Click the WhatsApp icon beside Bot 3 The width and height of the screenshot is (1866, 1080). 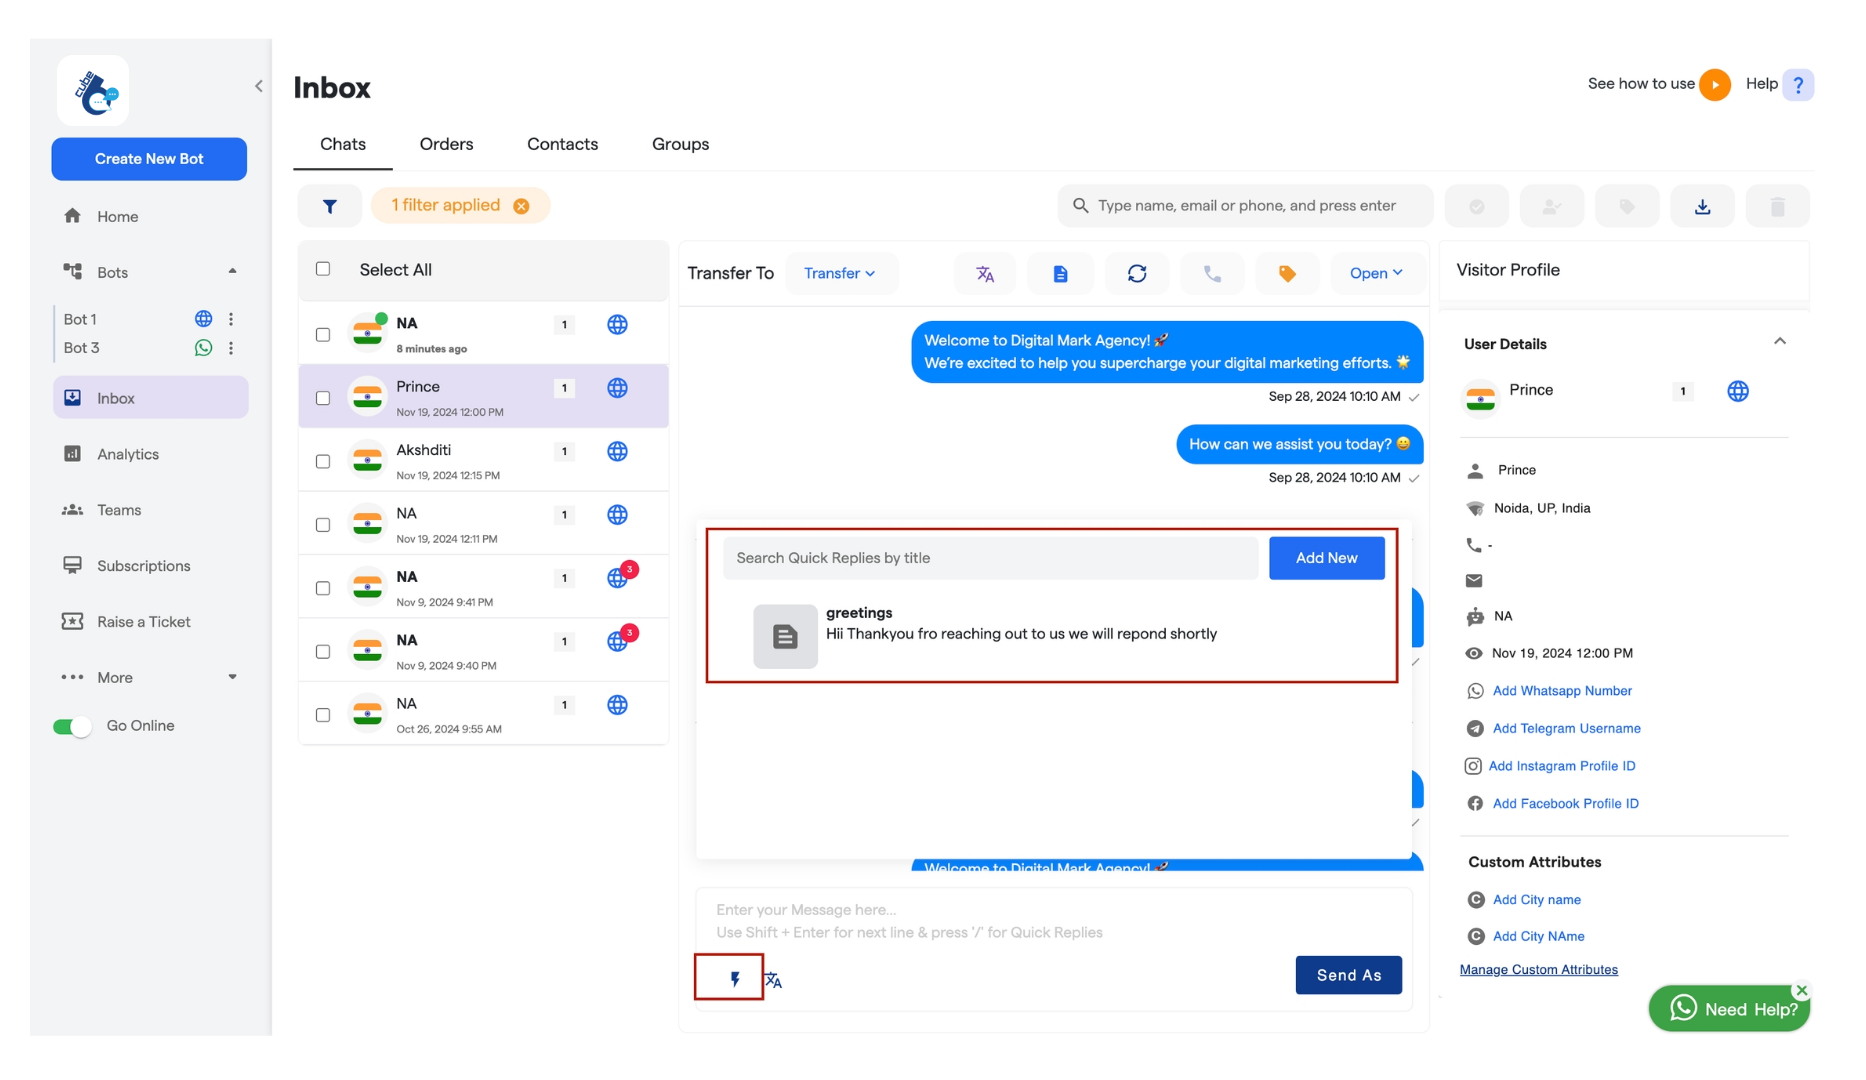pos(203,348)
